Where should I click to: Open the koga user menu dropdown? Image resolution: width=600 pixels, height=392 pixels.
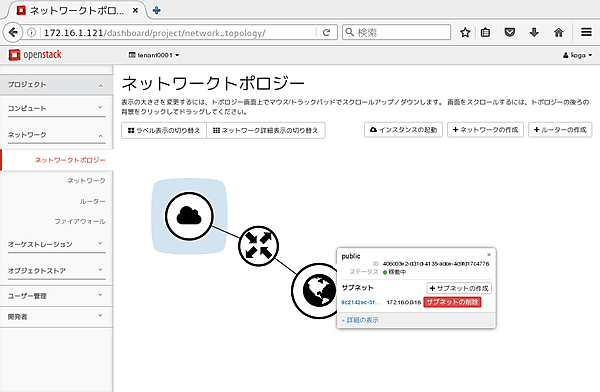click(577, 55)
